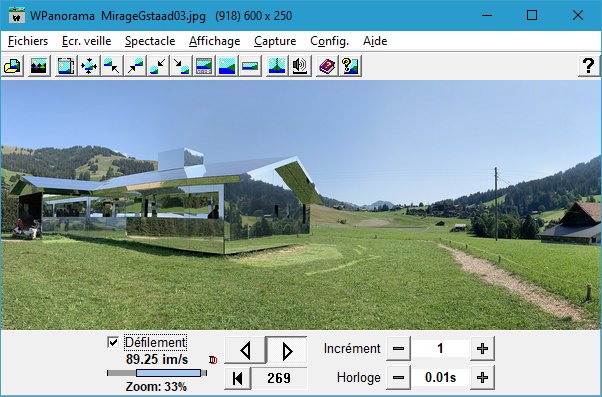602x397 pixels.
Task: Open the Fichiers menu
Action: [28, 41]
